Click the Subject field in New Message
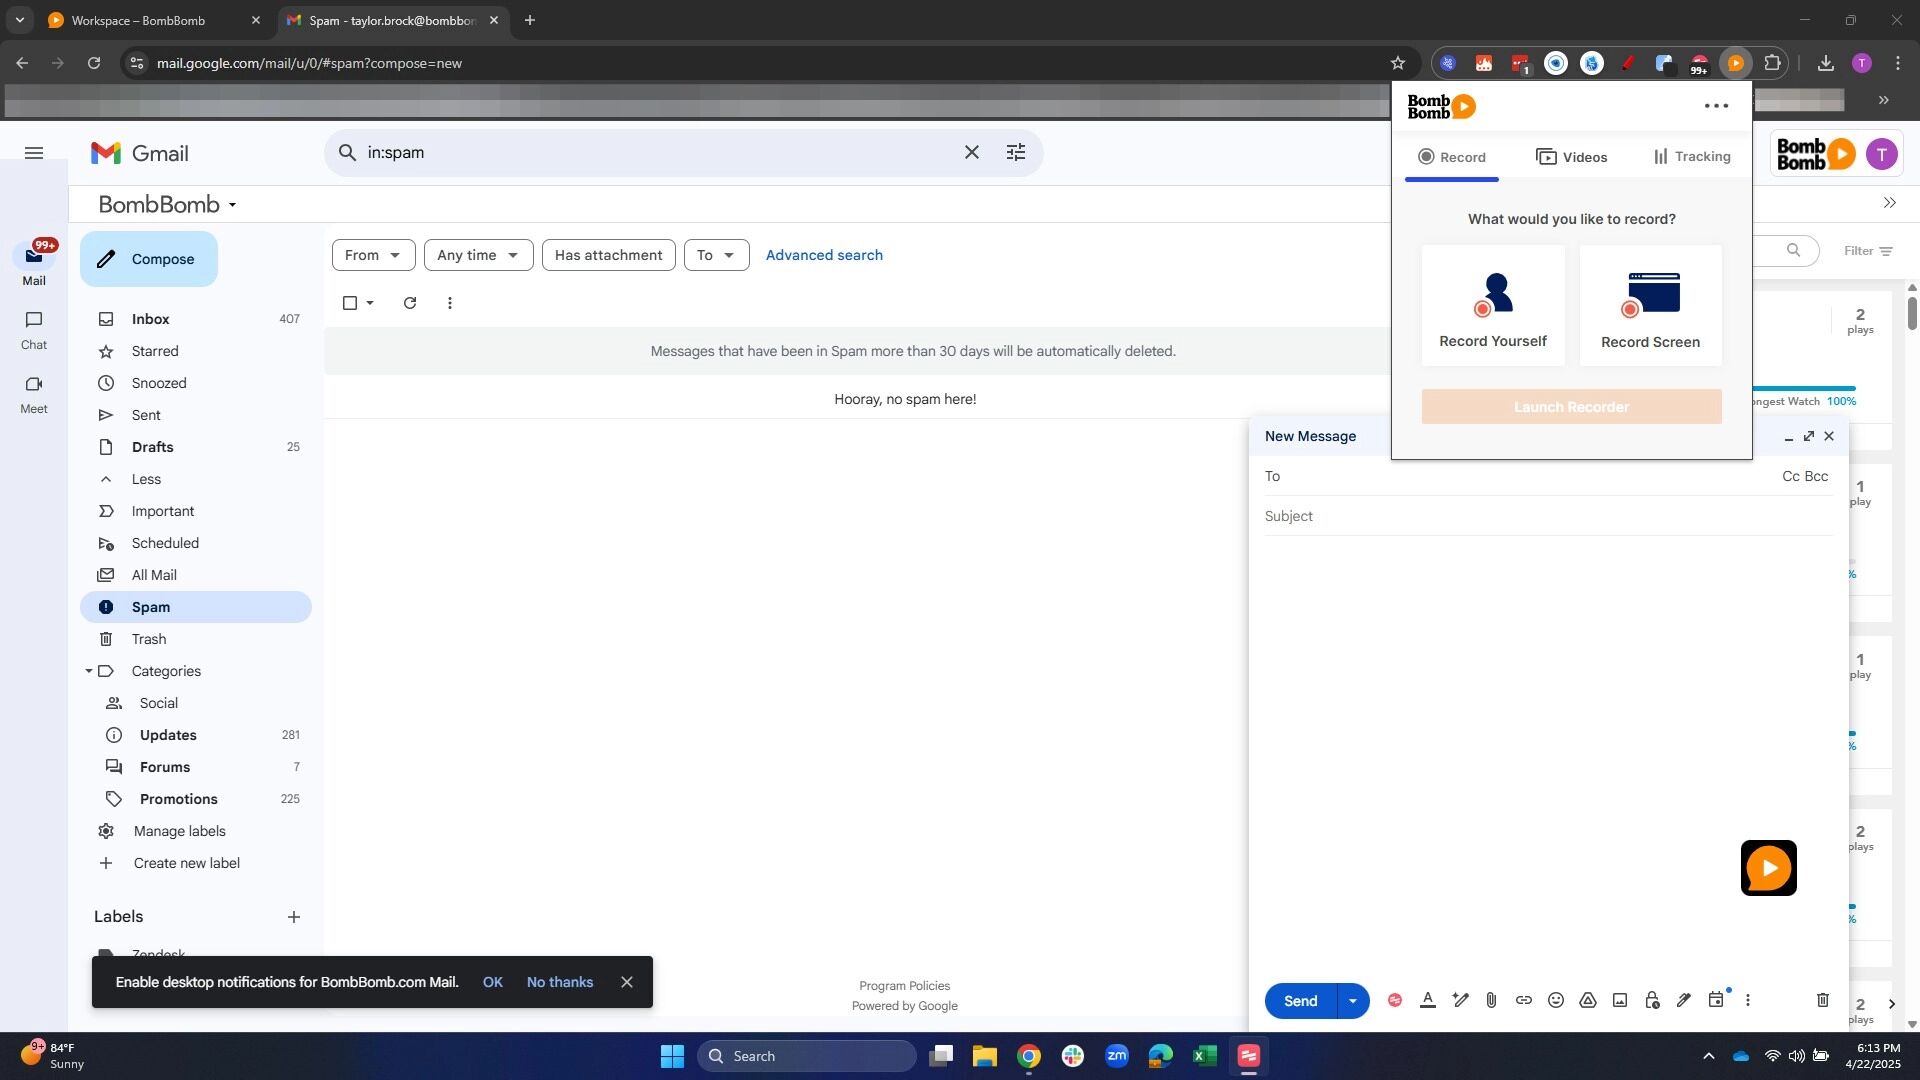The image size is (1920, 1080). tap(1548, 516)
